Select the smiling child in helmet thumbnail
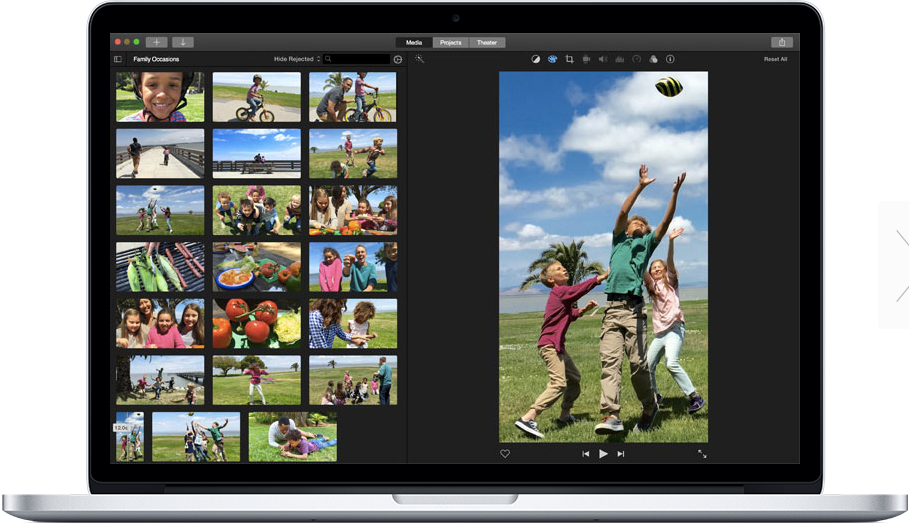Image resolution: width=909 pixels, height=523 pixels. pos(160,97)
